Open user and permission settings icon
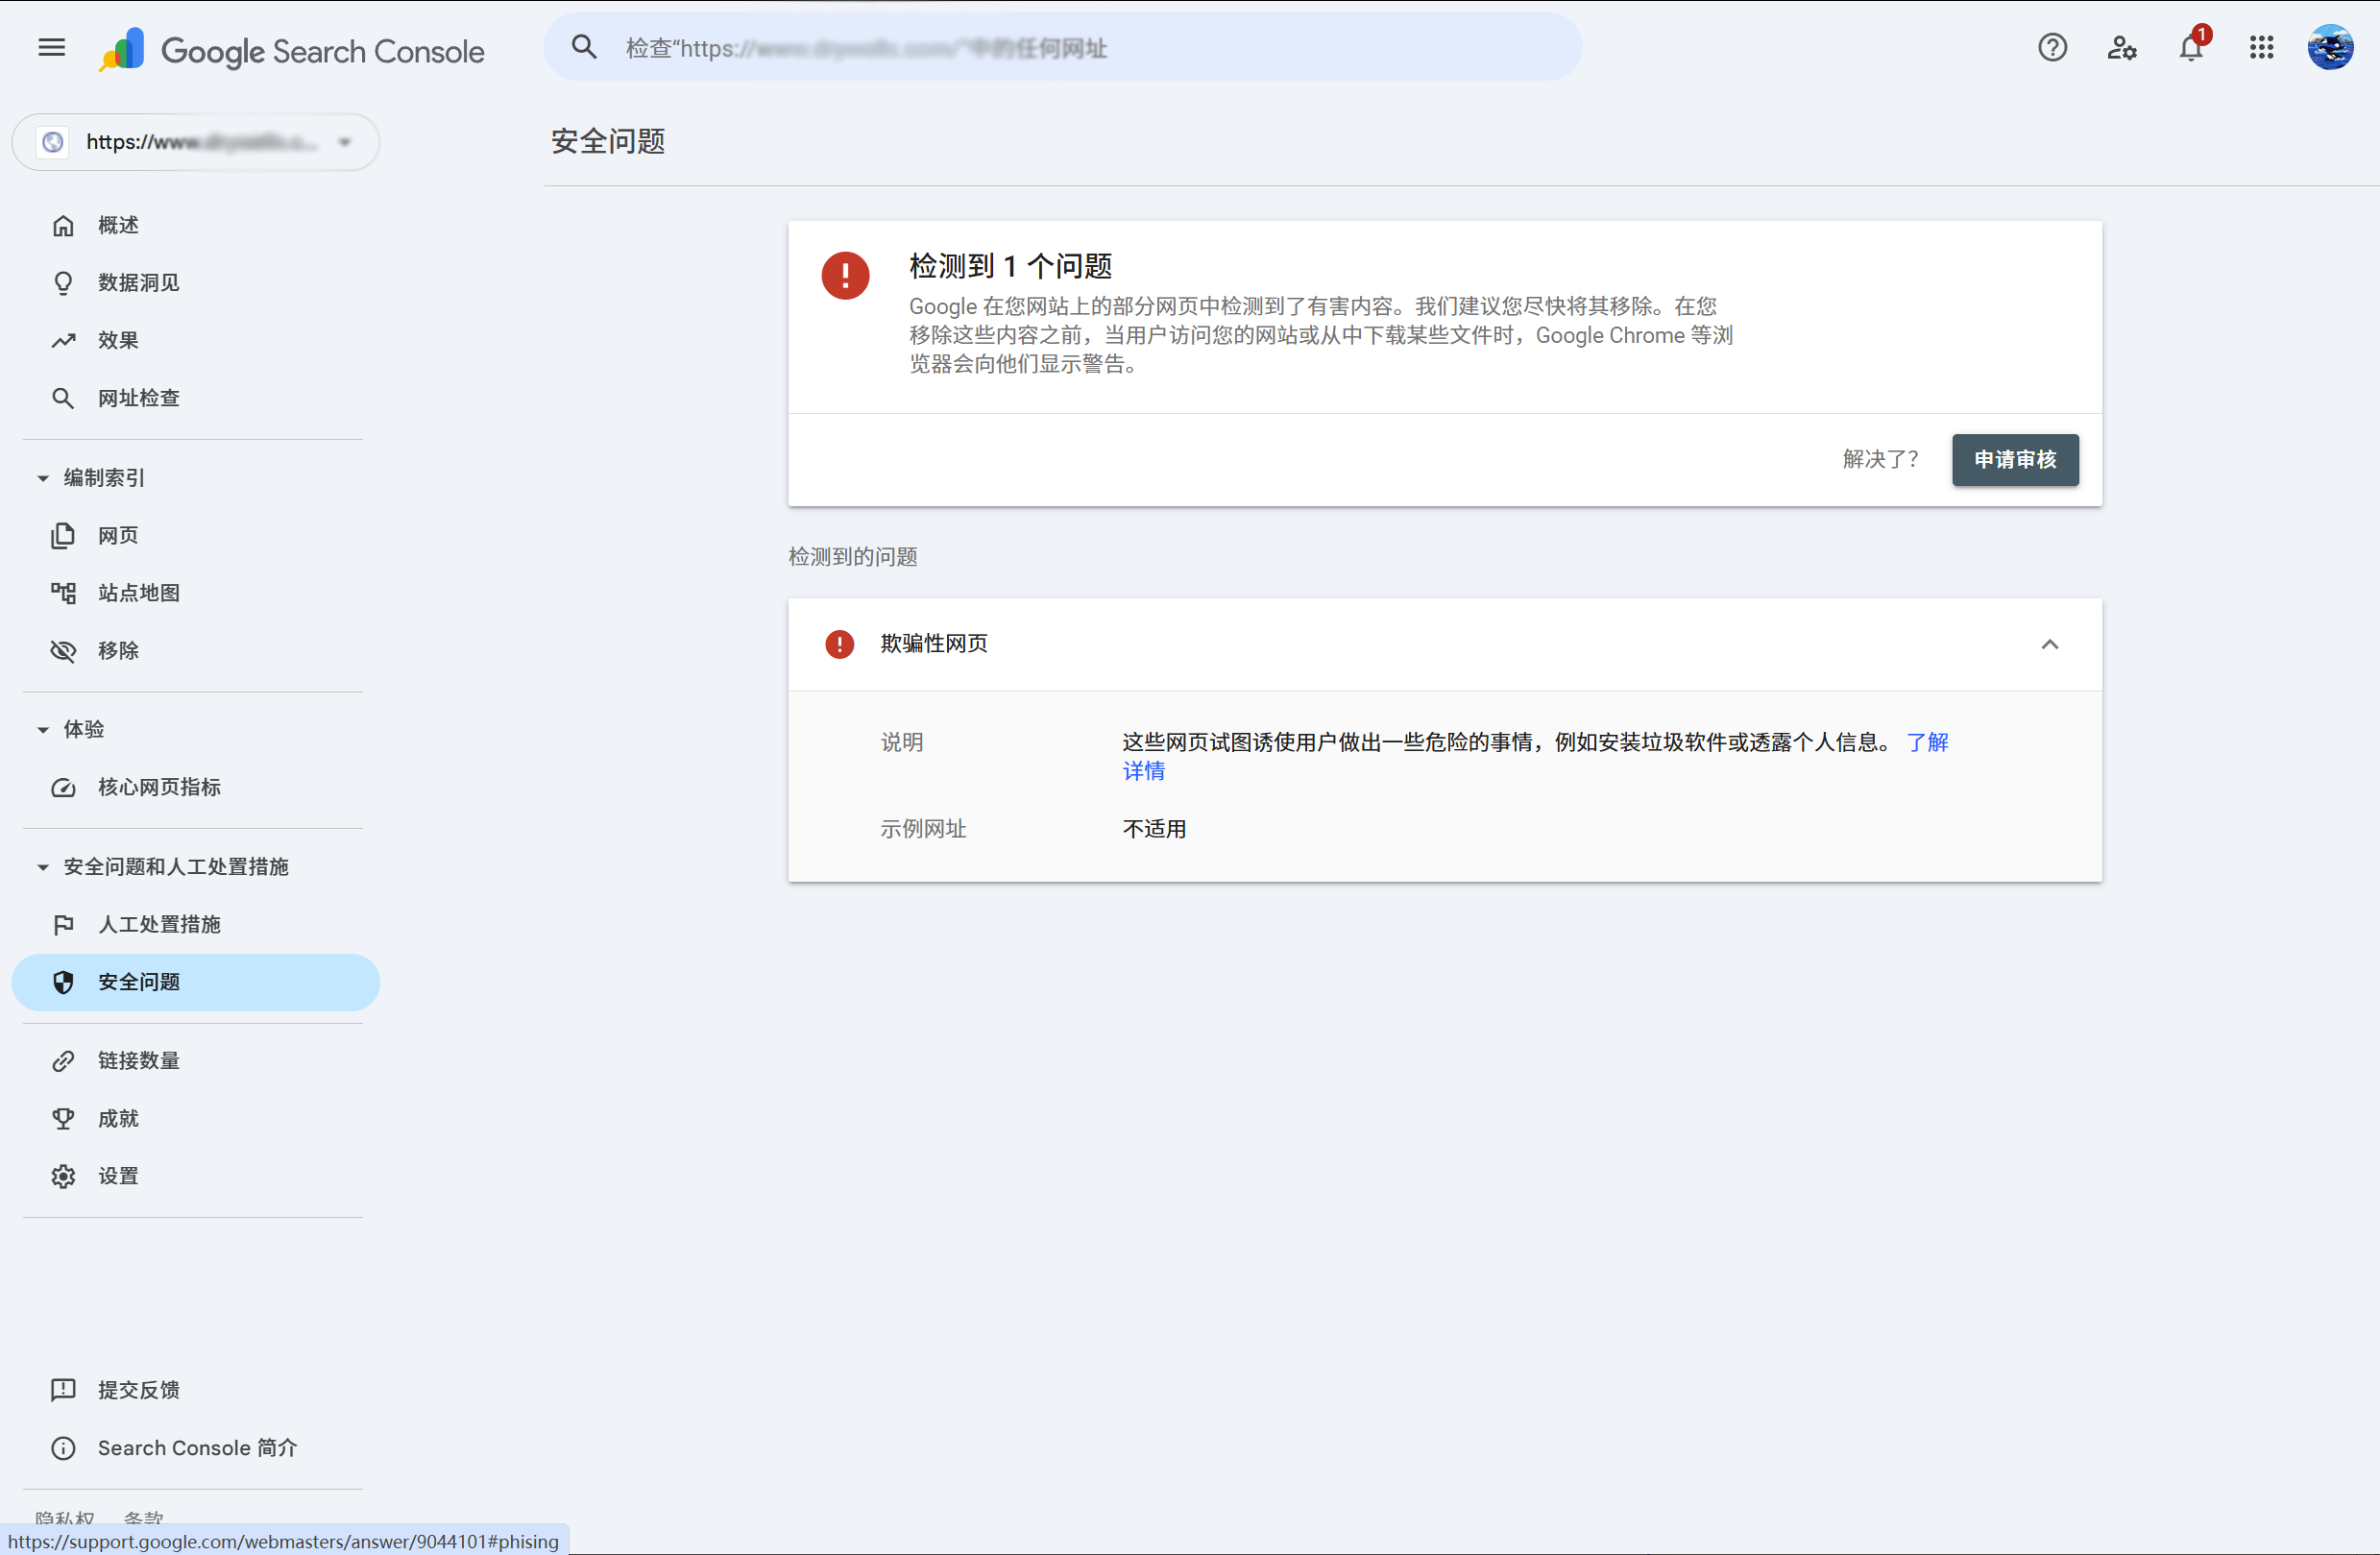This screenshot has height=1555, width=2380. tap(2121, 47)
